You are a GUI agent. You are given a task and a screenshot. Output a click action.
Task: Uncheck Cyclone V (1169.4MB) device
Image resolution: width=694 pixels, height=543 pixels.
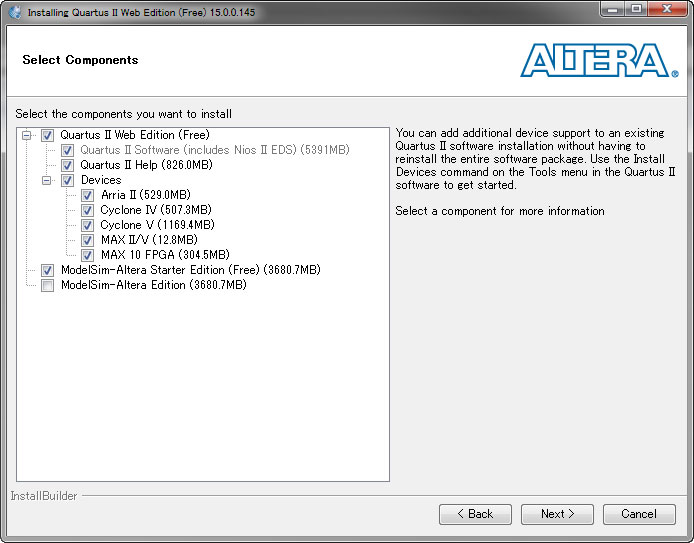point(87,225)
